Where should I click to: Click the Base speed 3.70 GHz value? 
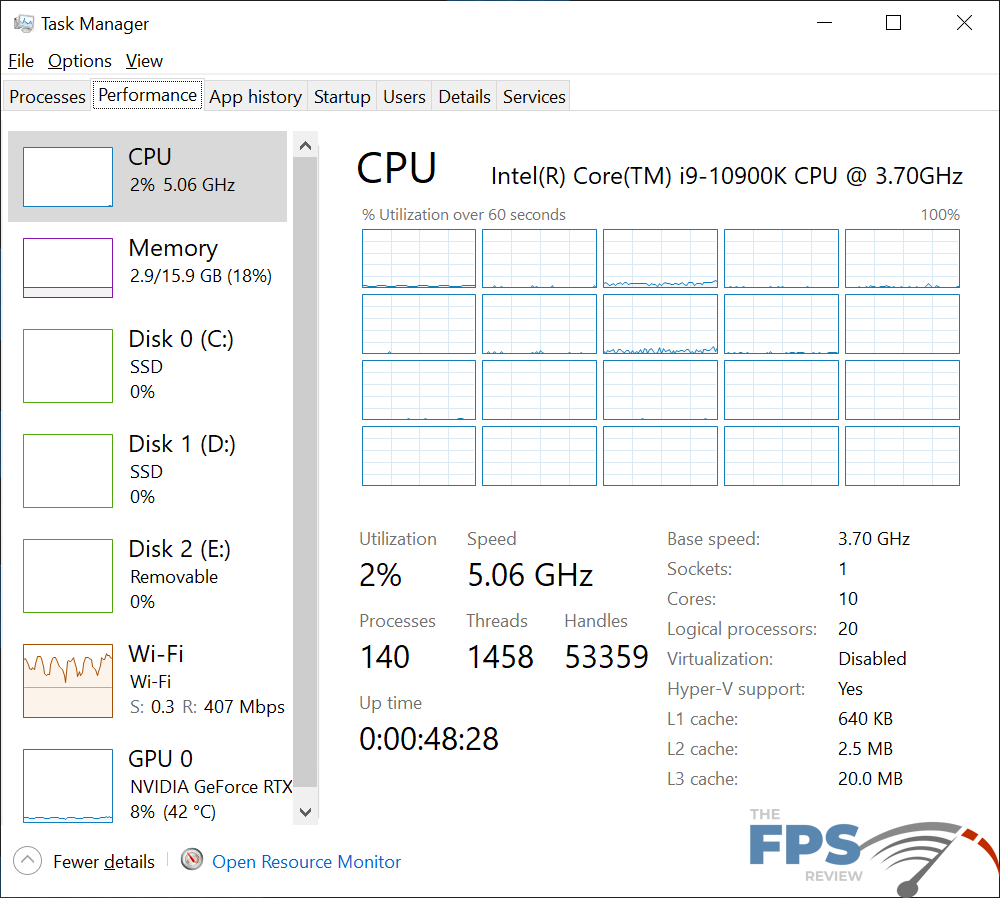(874, 539)
